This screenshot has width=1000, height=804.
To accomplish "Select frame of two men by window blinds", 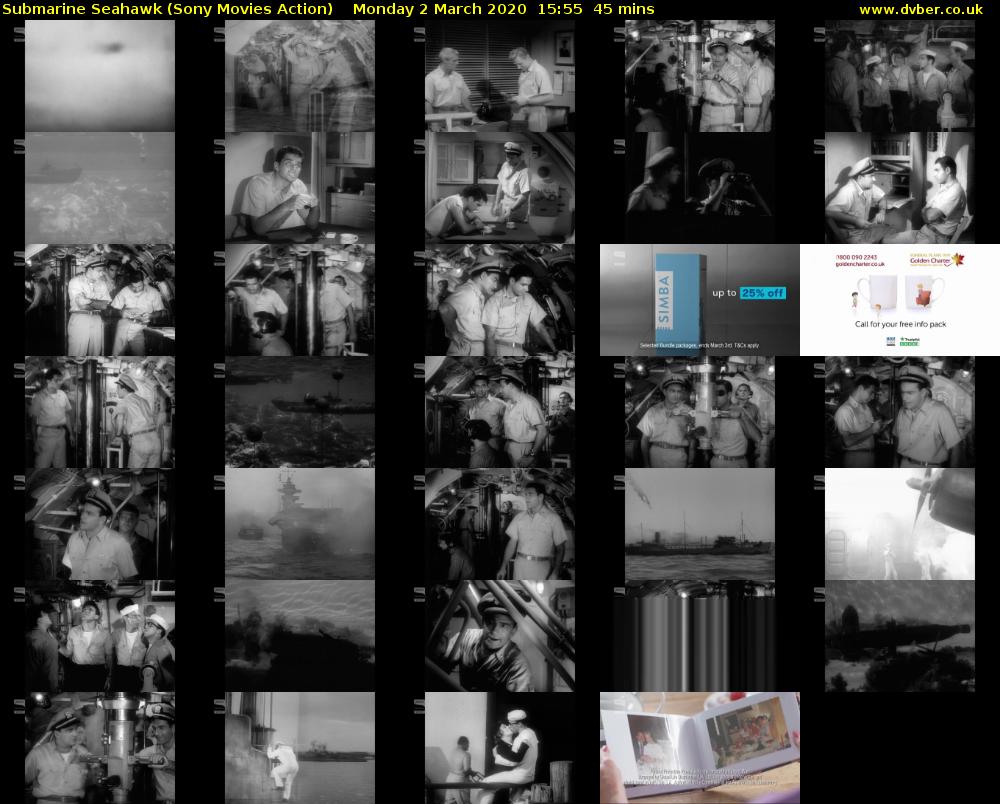I will [x=500, y=76].
